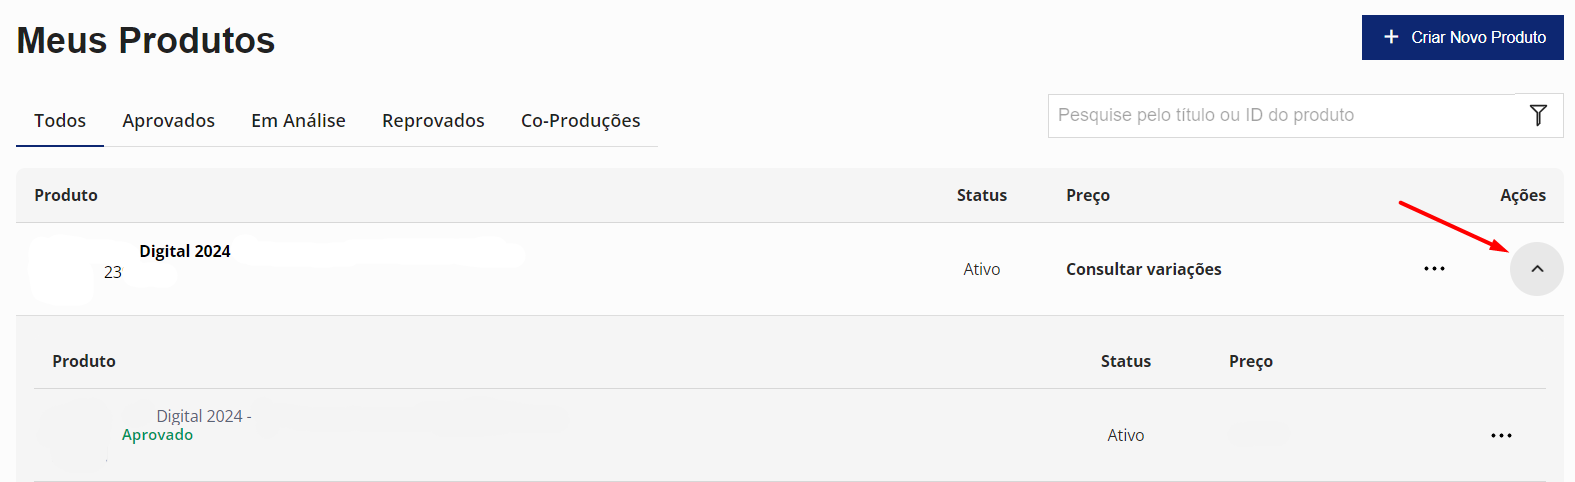
Task: Focus the product title or ID search field
Action: tap(1280, 115)
